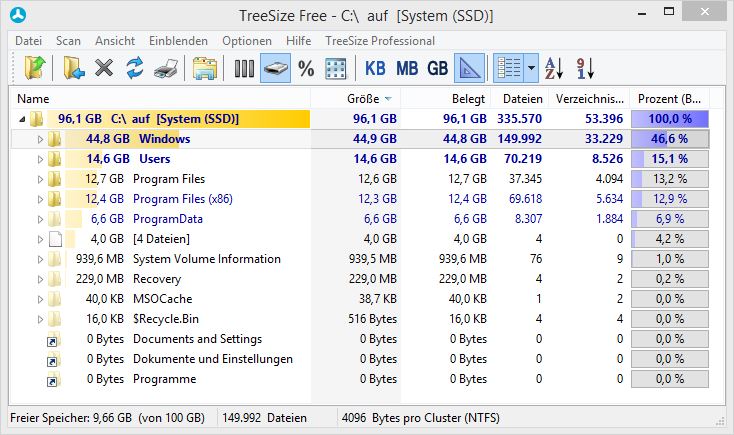
Task: Select the Users folder row
Action: click(360, 159)
